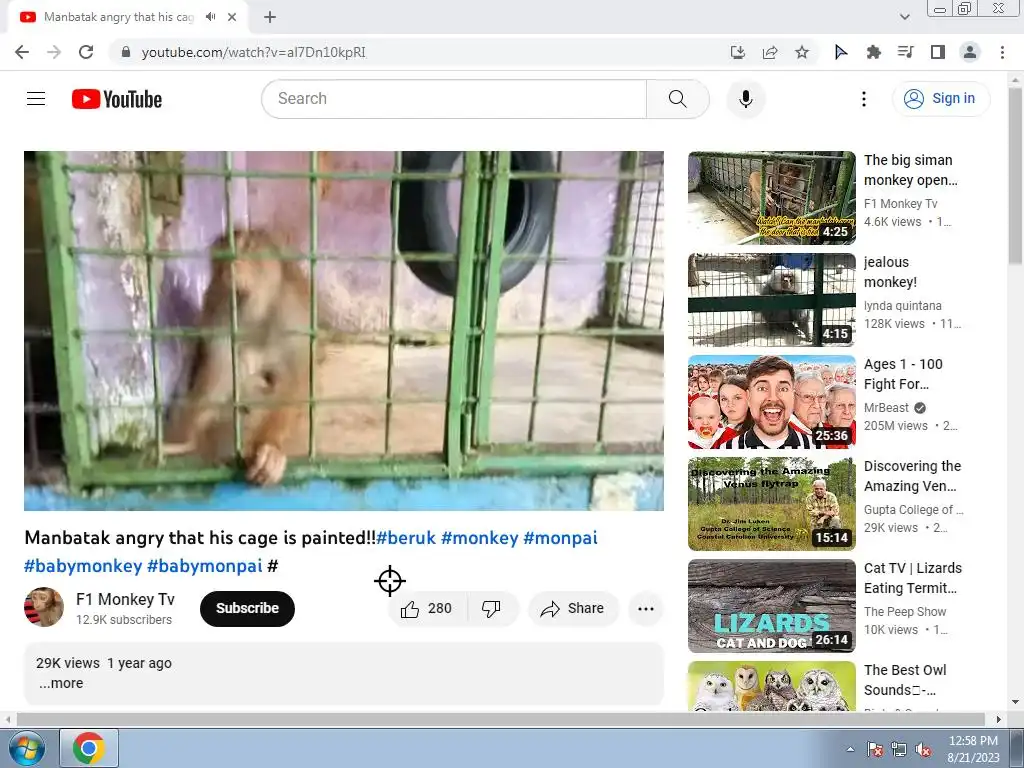This screenshot has height=768, width=1024.
Task: Mute the tab via speaker icon
Action: coord(210,17)
